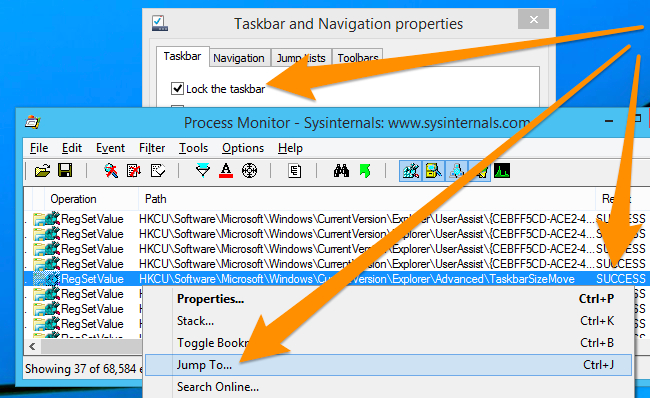The height and width of the screenshot is (398, 650).
Task: Click the Find binoculars icon
Action: 341,170
